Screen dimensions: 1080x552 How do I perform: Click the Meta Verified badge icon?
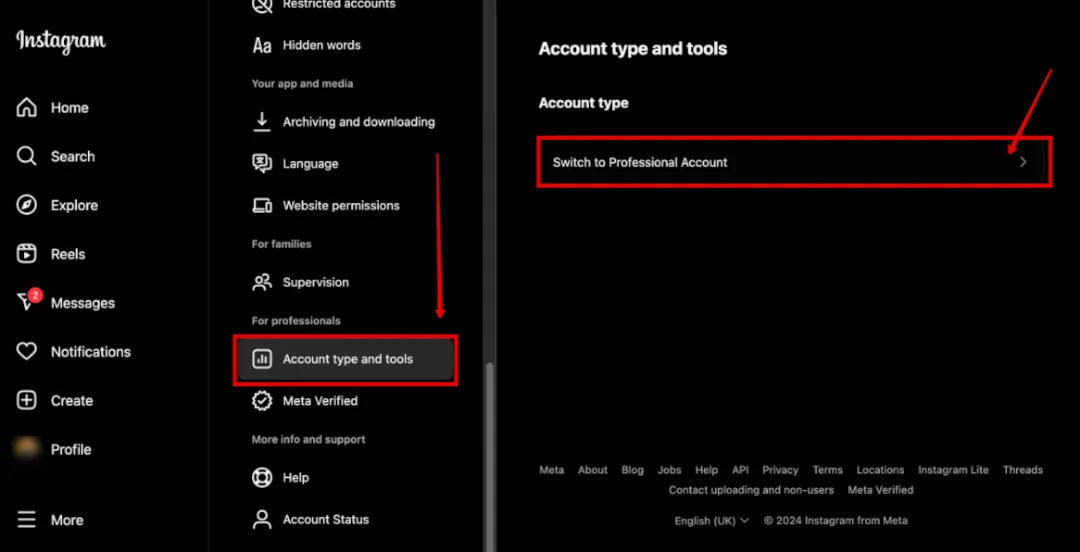click(x=262, y=401)
